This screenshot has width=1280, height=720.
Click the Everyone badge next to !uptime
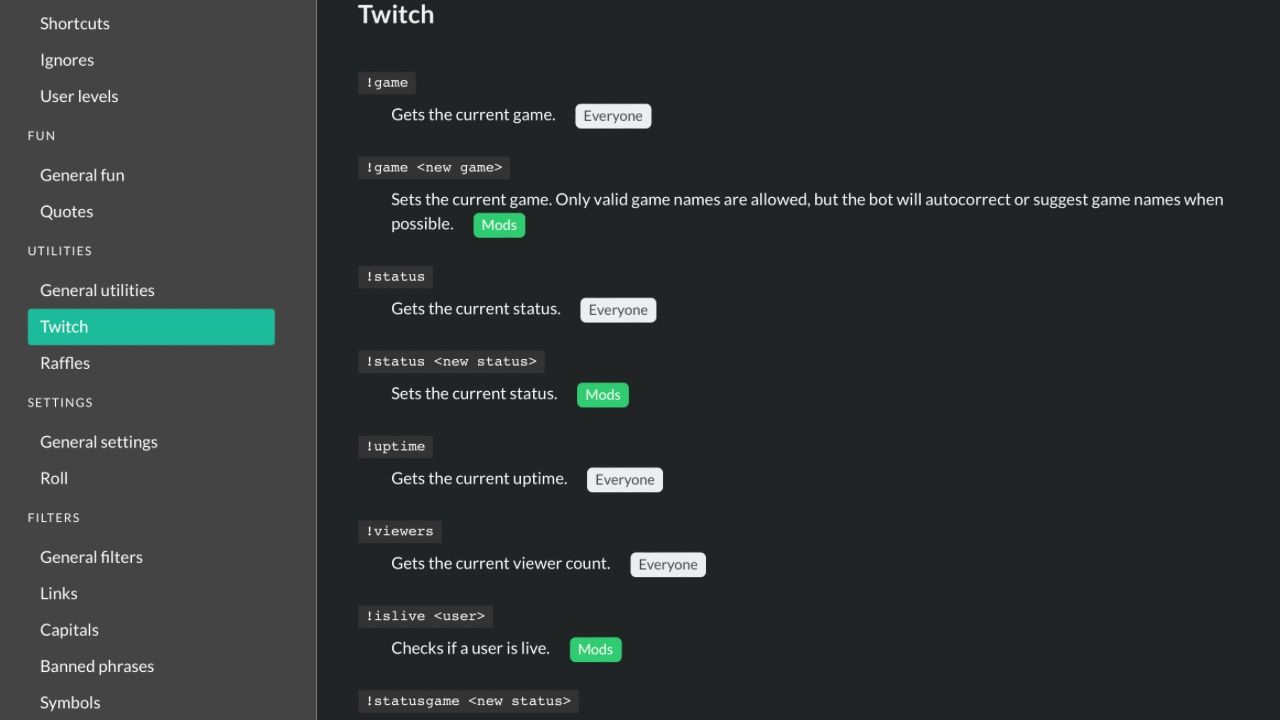coord(624,479)
